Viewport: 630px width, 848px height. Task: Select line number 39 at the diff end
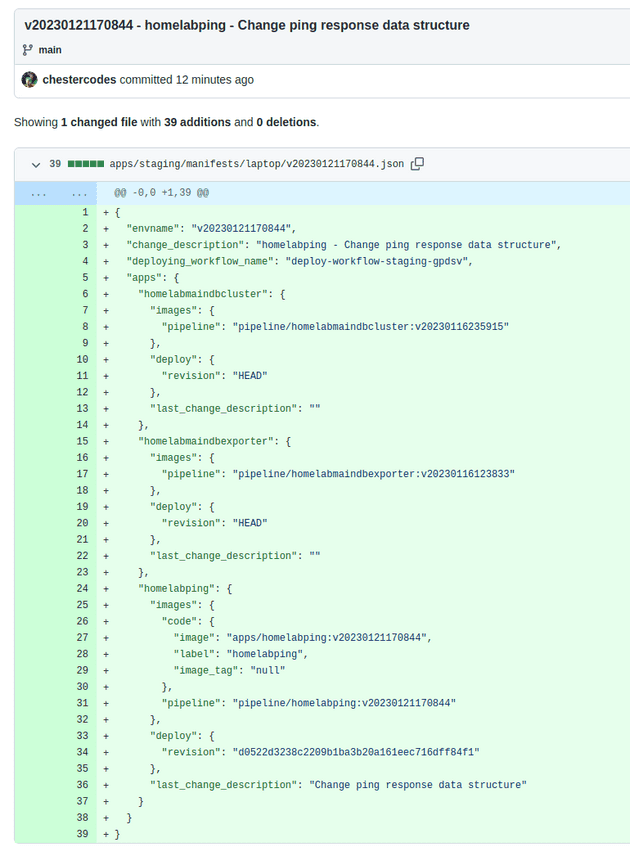82,833
